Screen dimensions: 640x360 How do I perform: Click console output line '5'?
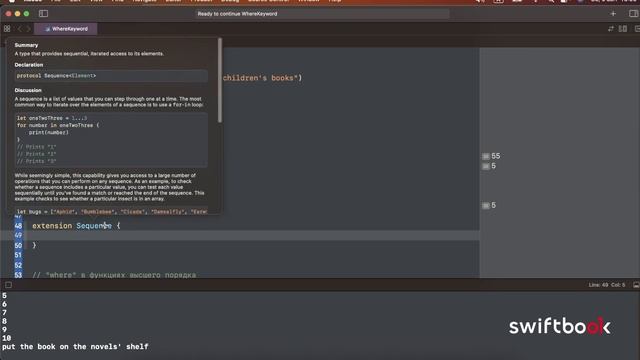[4, 296]
